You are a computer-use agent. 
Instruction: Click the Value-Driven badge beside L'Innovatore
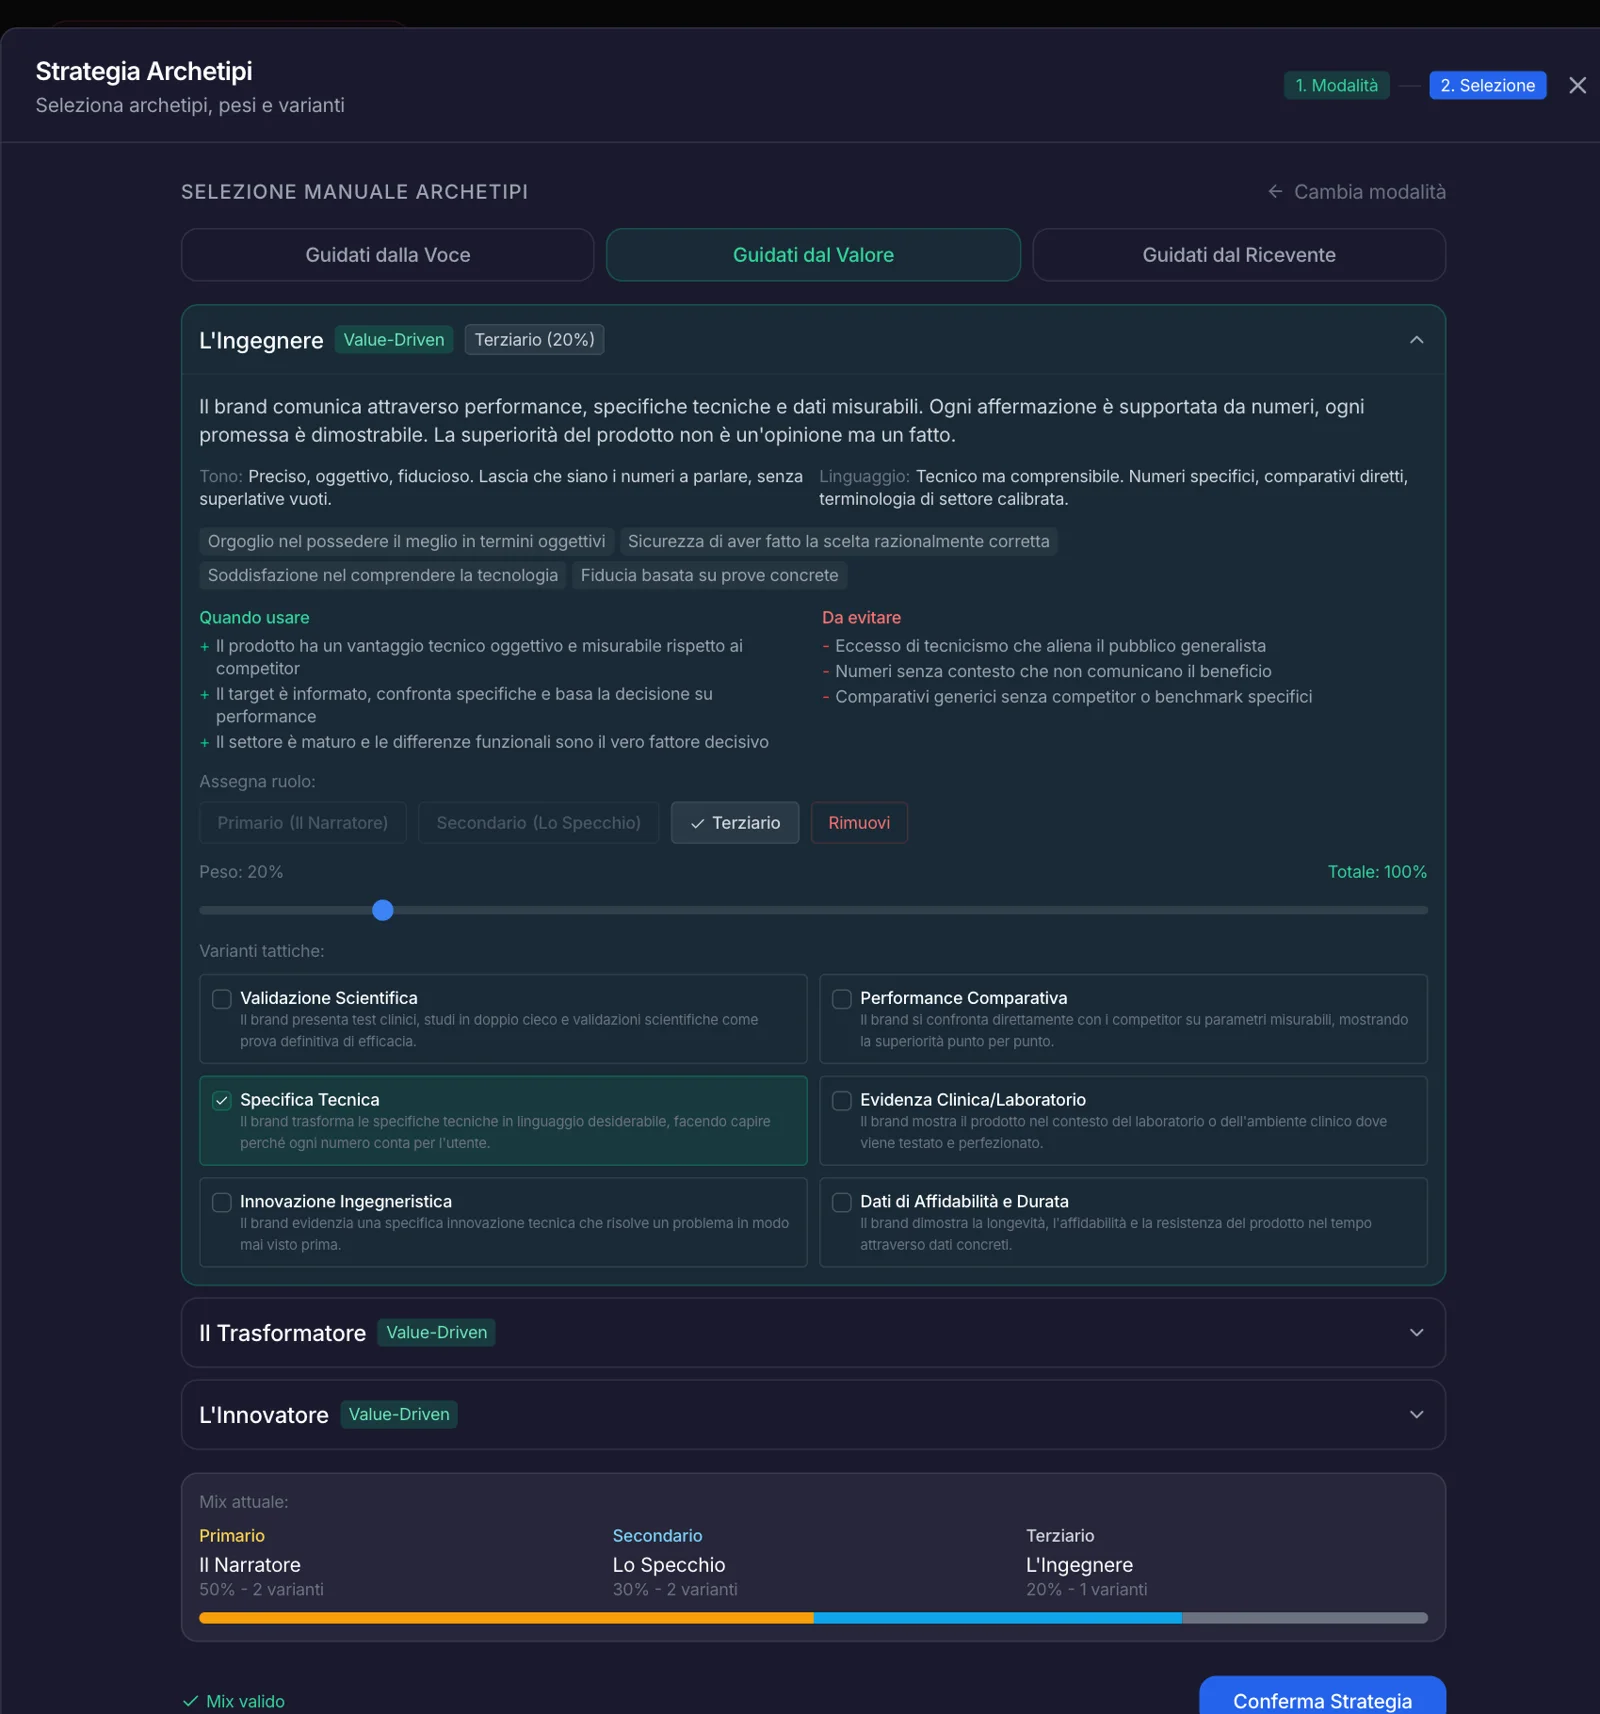pos(399,1414)
